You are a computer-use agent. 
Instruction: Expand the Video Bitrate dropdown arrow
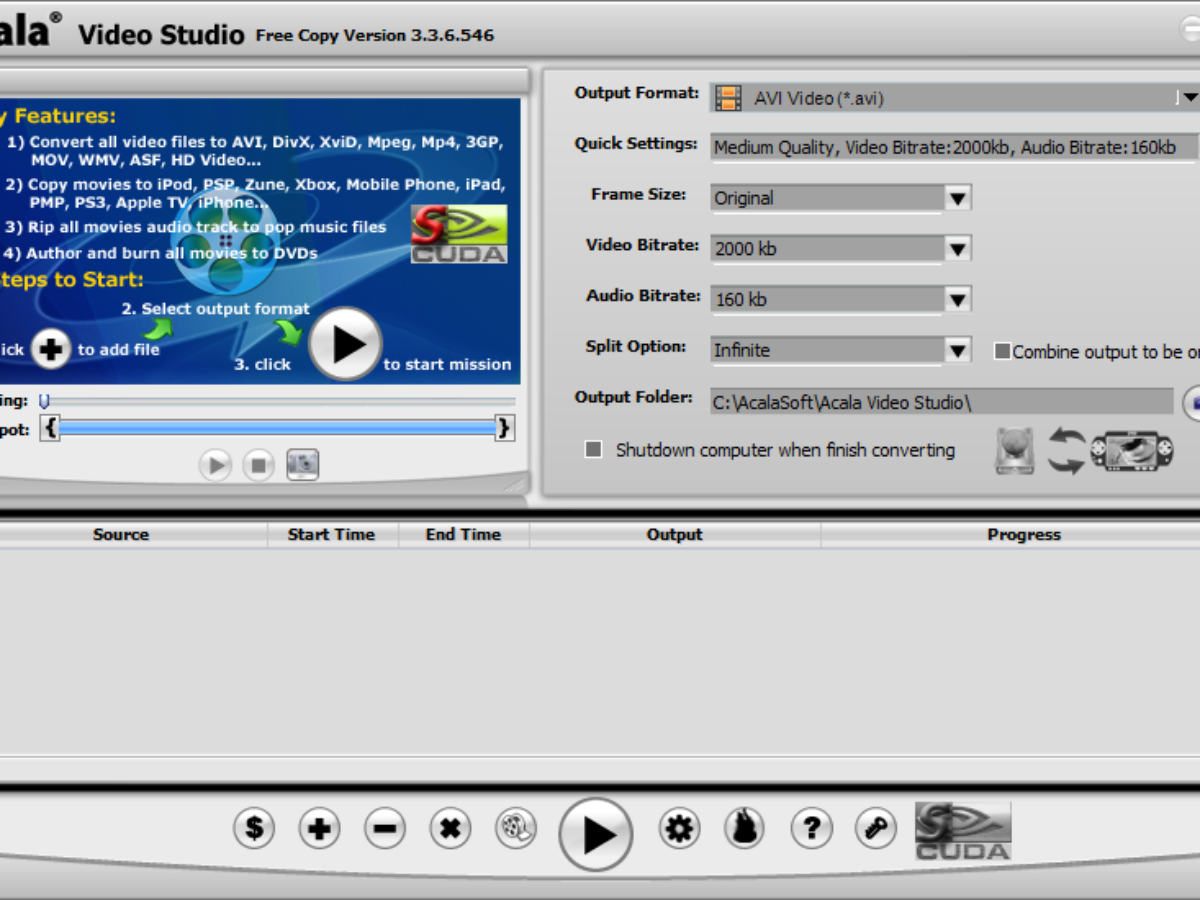pos(958,248)
